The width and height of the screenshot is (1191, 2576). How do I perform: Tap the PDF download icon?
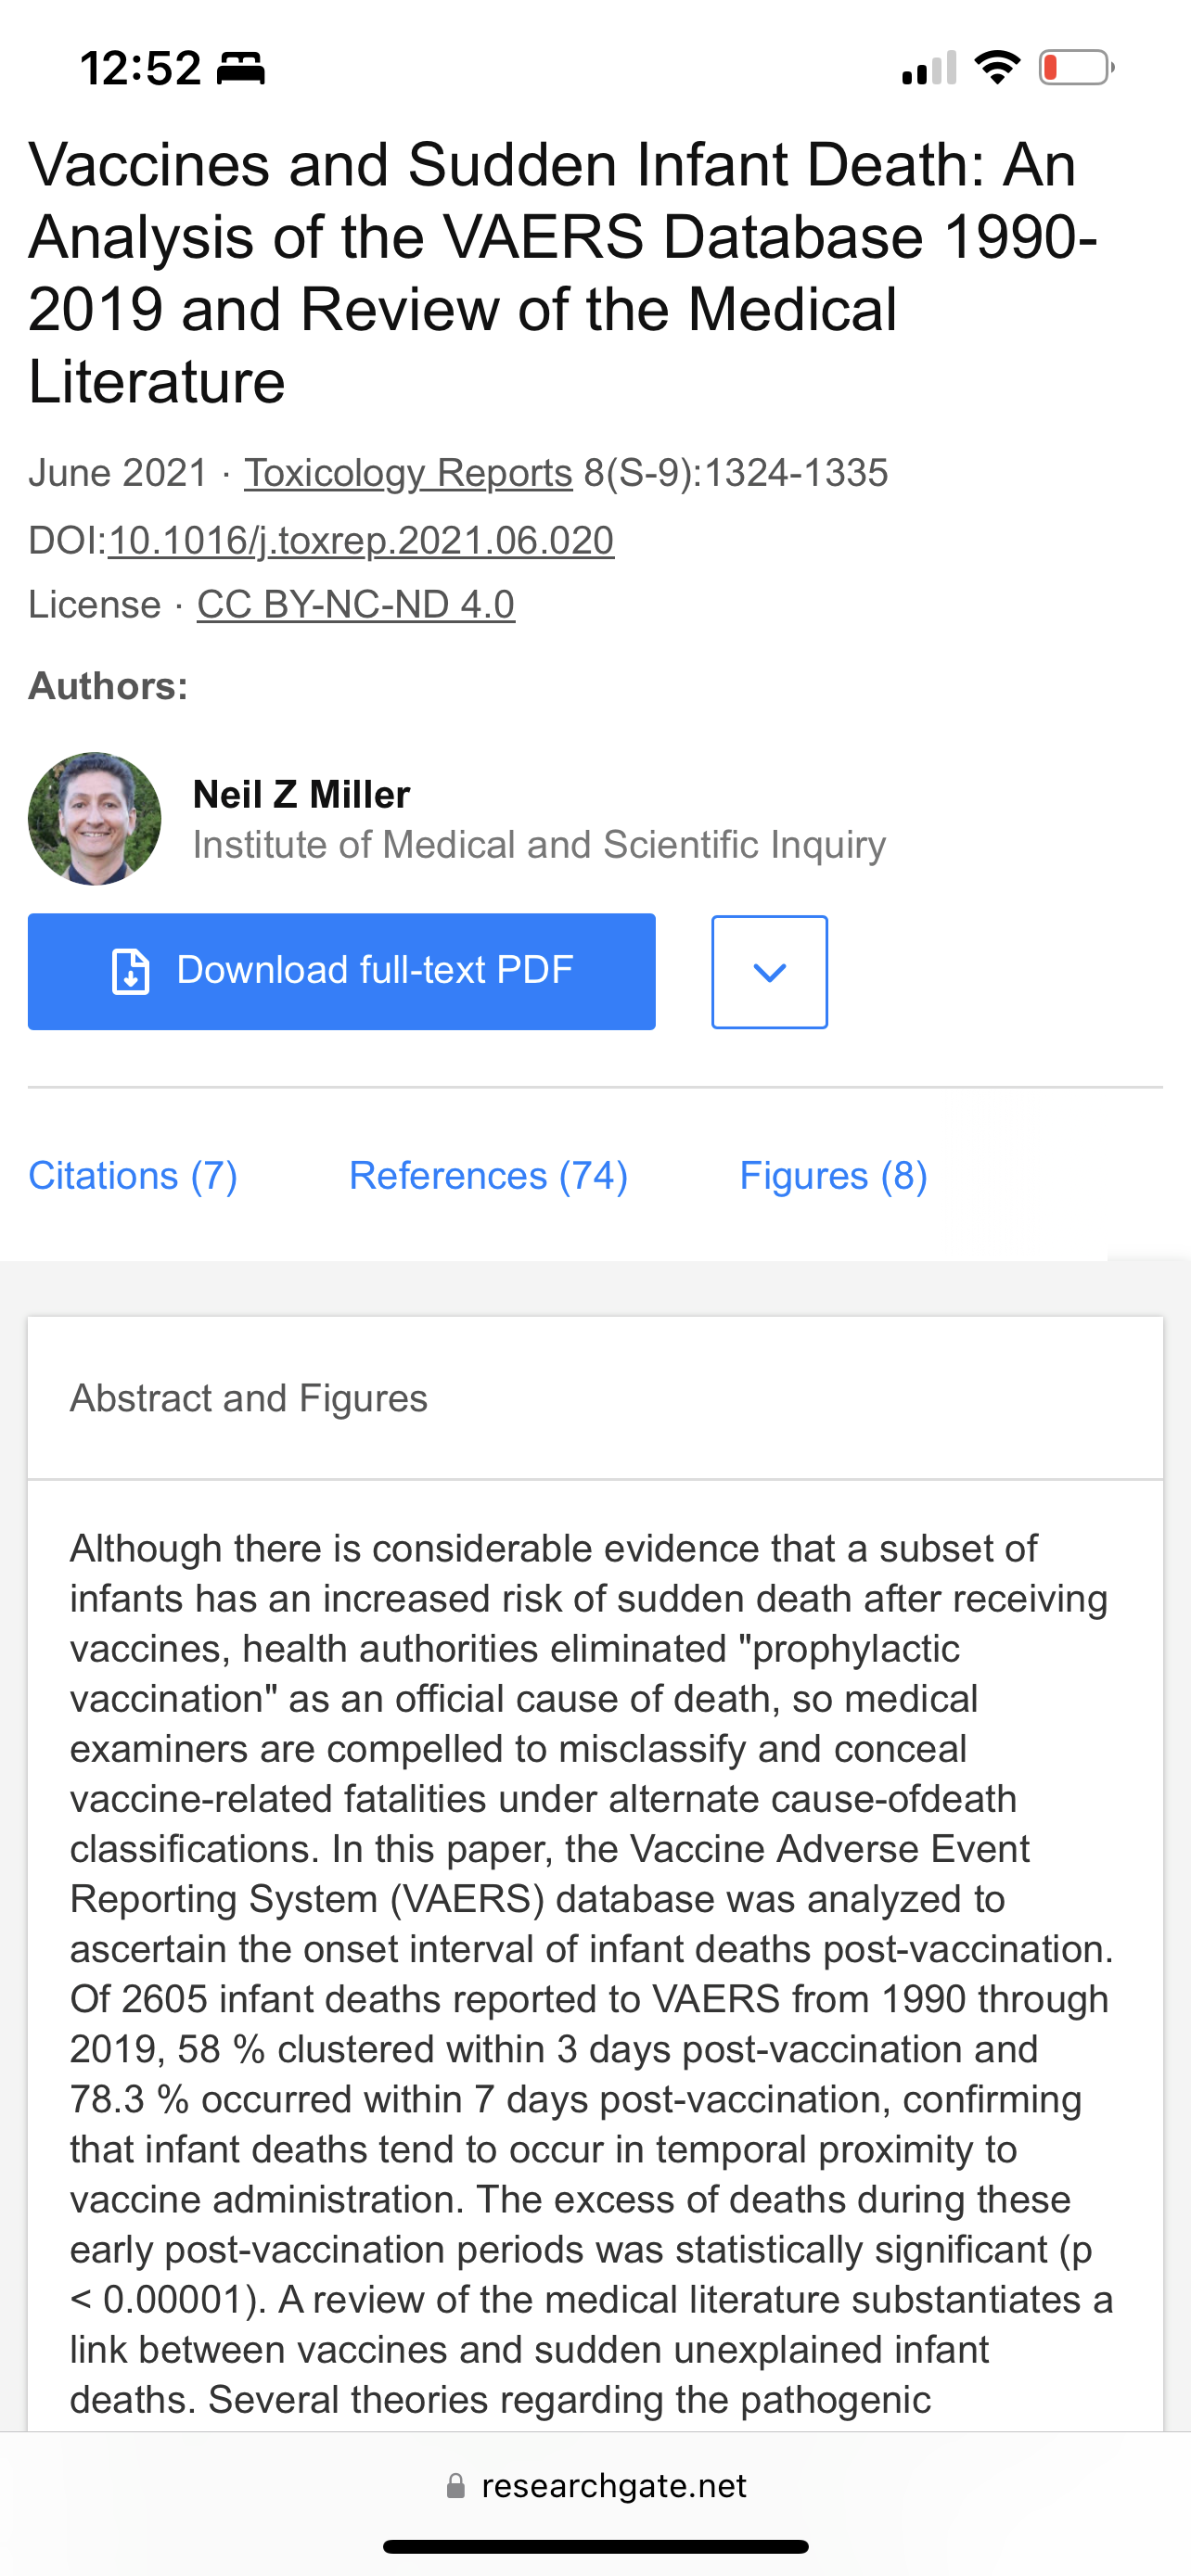[x=130, y=971]
